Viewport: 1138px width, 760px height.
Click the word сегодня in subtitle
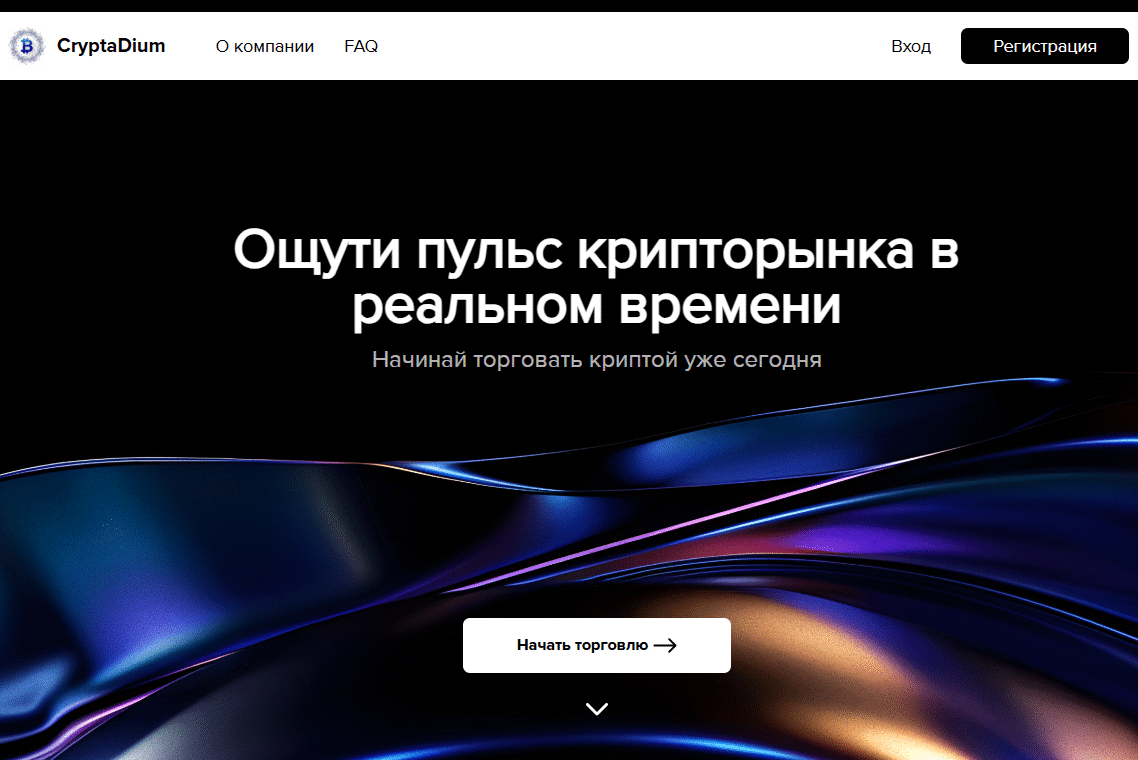click(774, 360)
